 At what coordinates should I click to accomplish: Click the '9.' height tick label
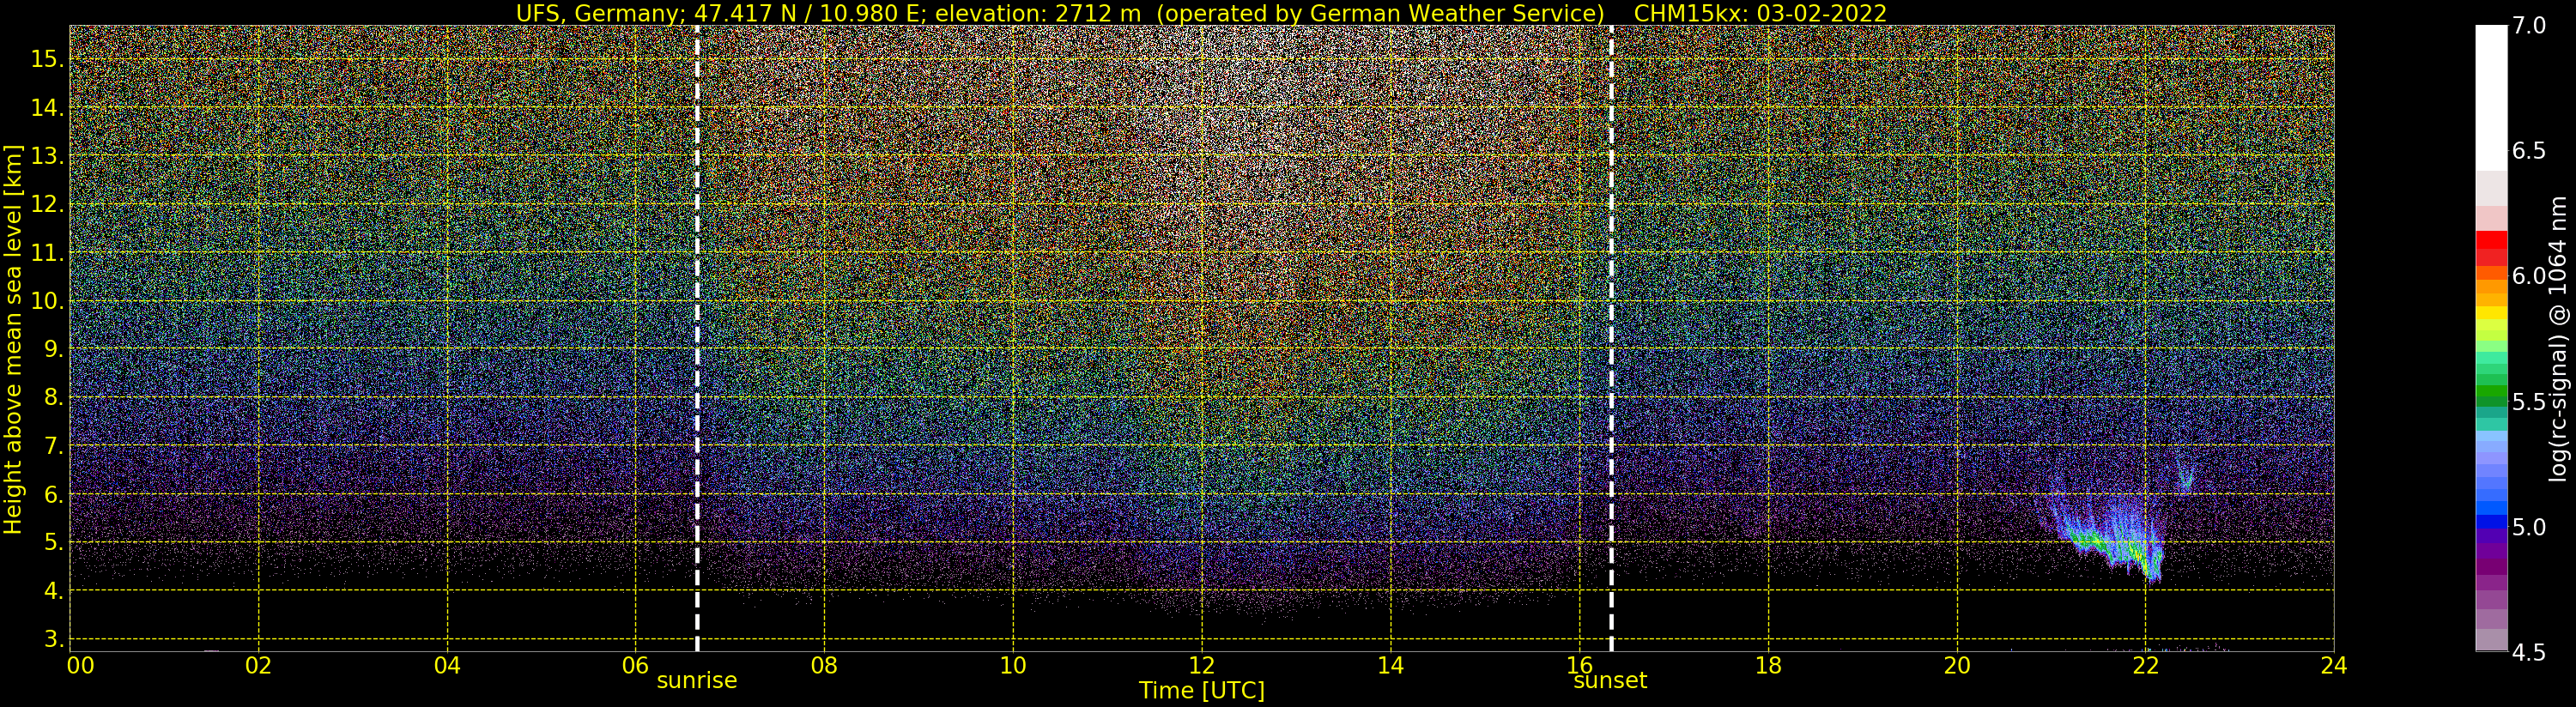53,349
